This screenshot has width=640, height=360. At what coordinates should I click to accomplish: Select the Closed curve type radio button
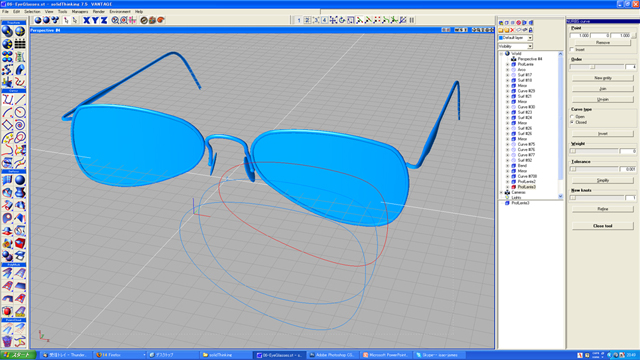572,122
